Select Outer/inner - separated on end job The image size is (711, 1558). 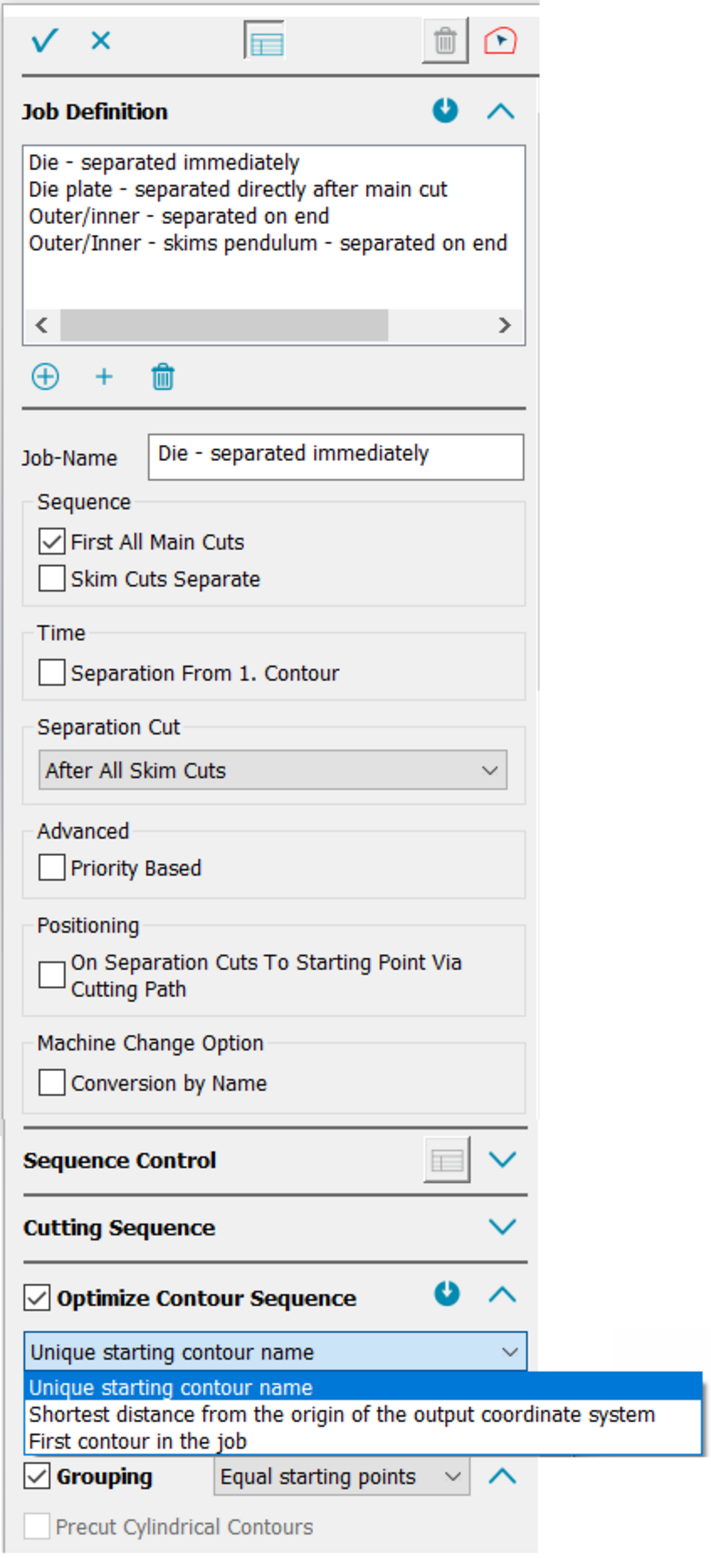click(x=179, y=216)
